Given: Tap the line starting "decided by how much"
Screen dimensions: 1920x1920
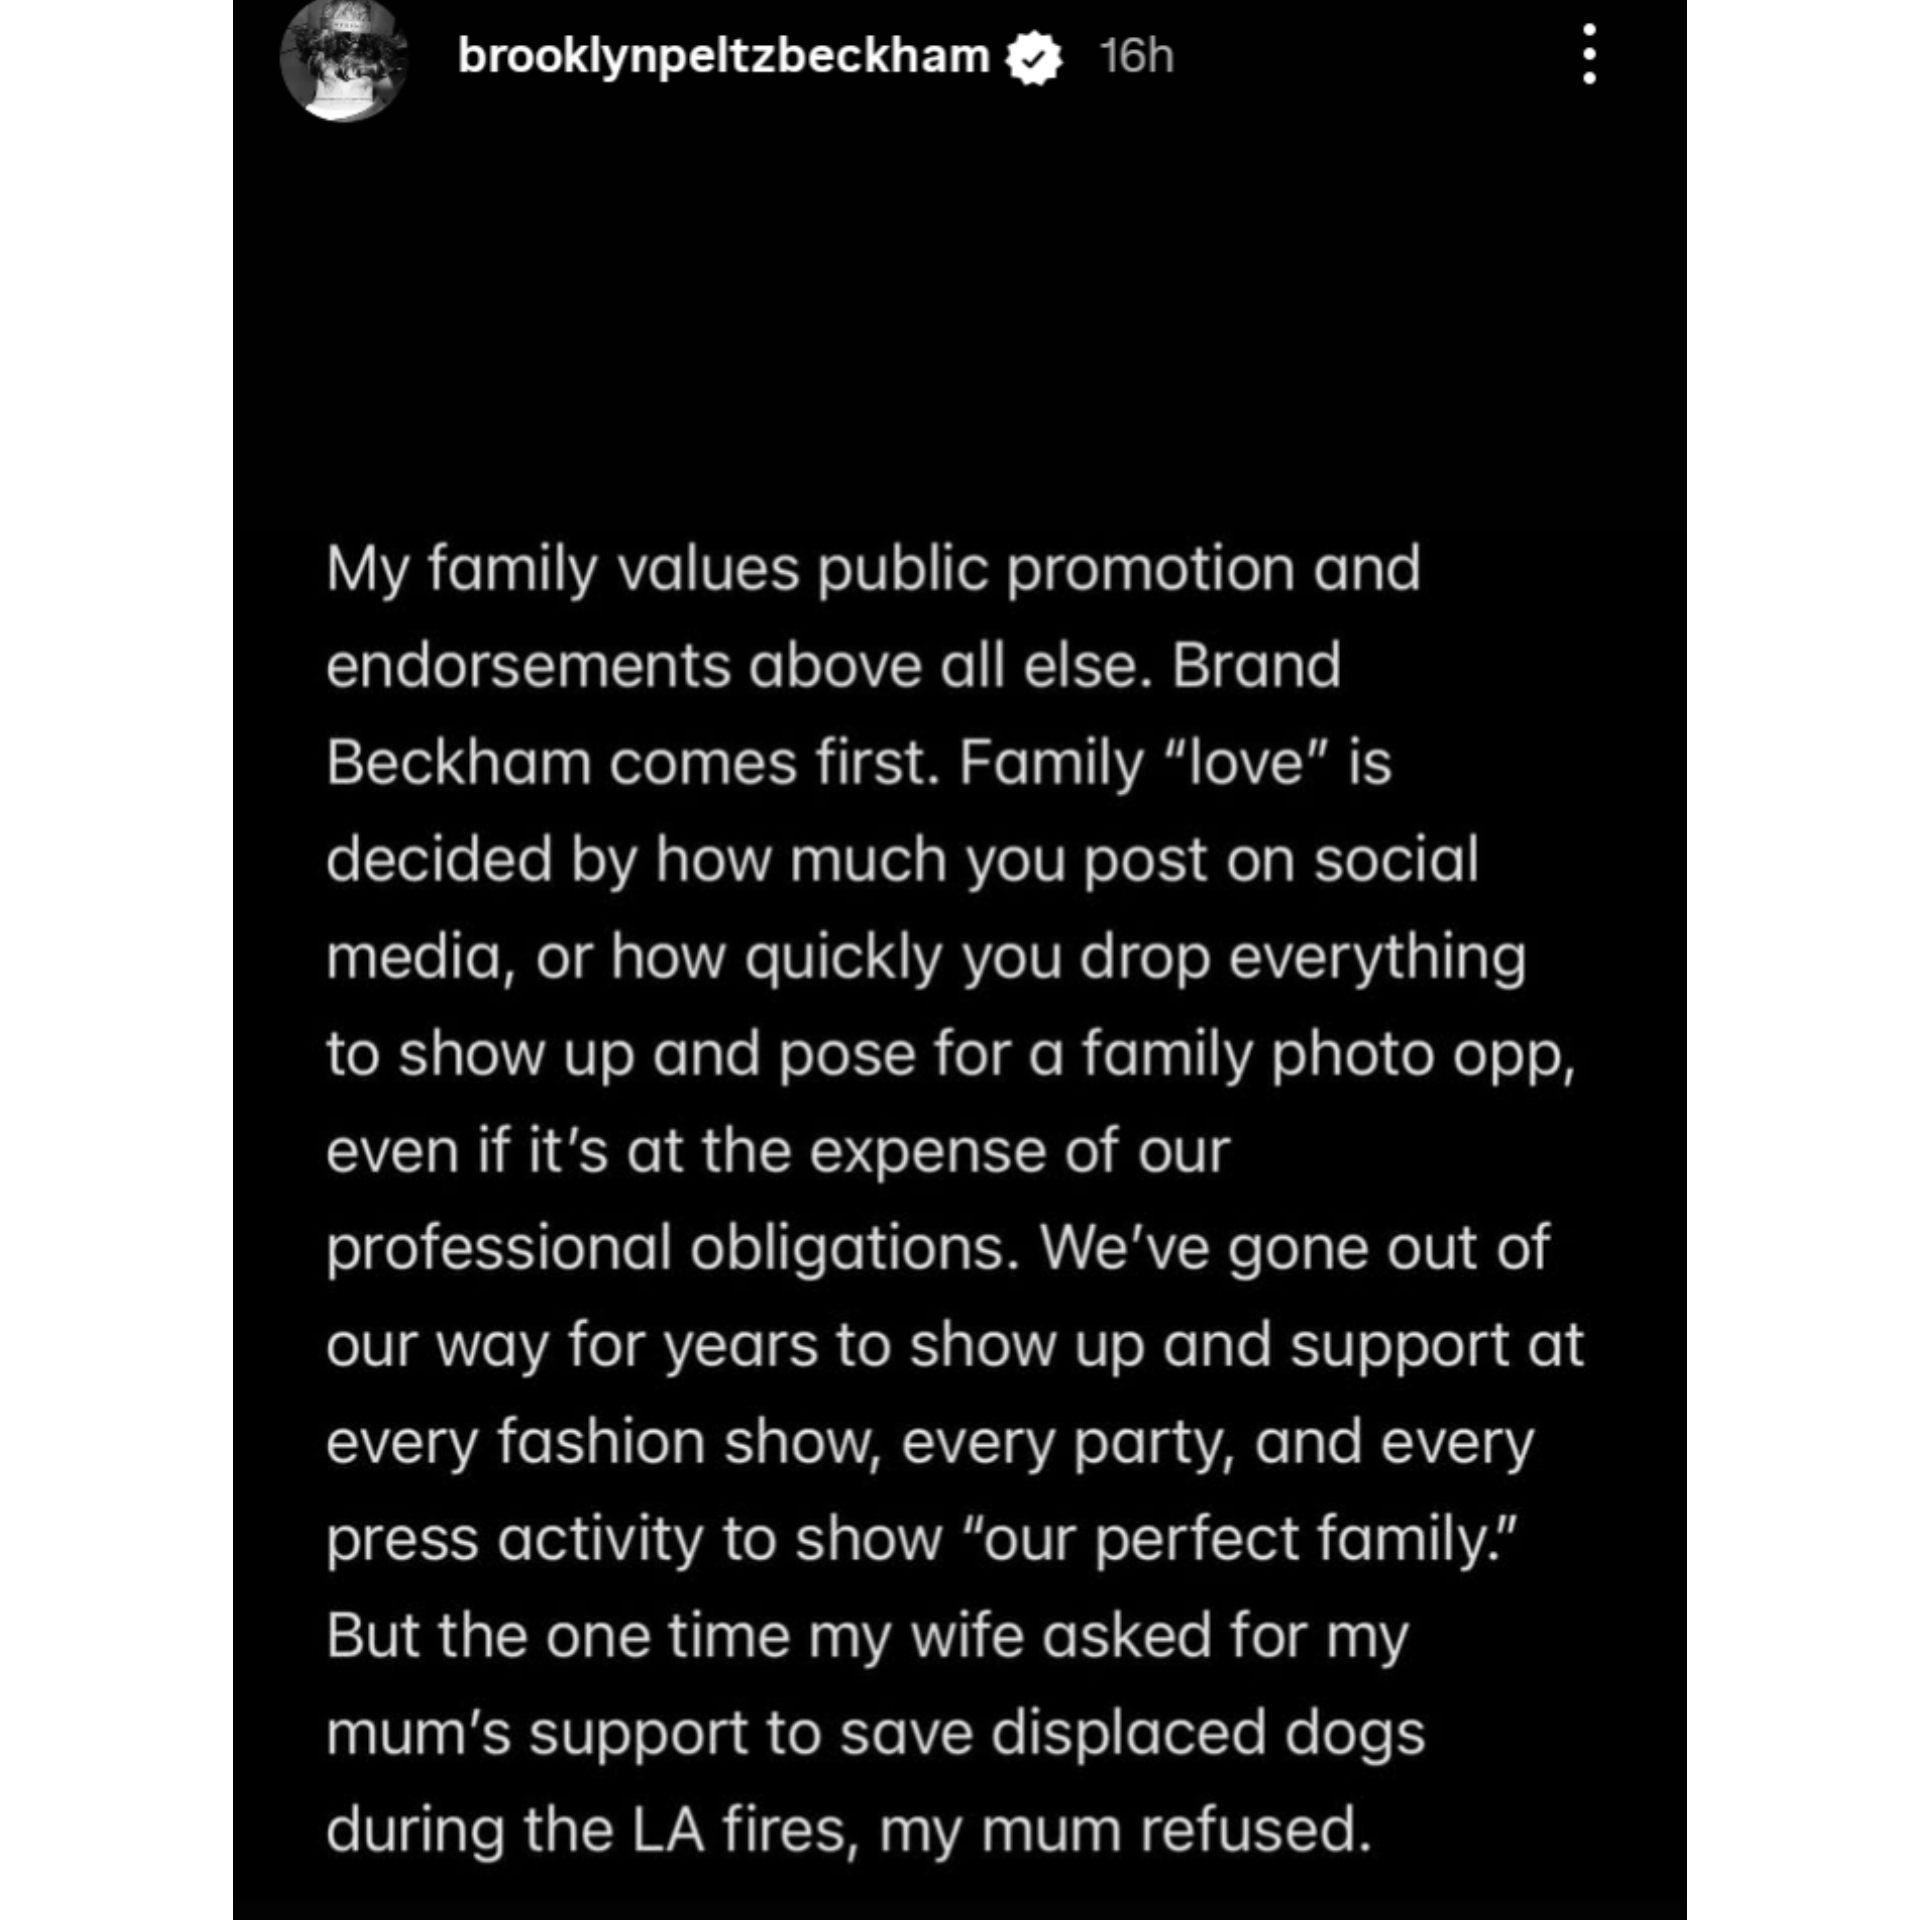Looking at the screenshot, I should [x=901, y=860].
